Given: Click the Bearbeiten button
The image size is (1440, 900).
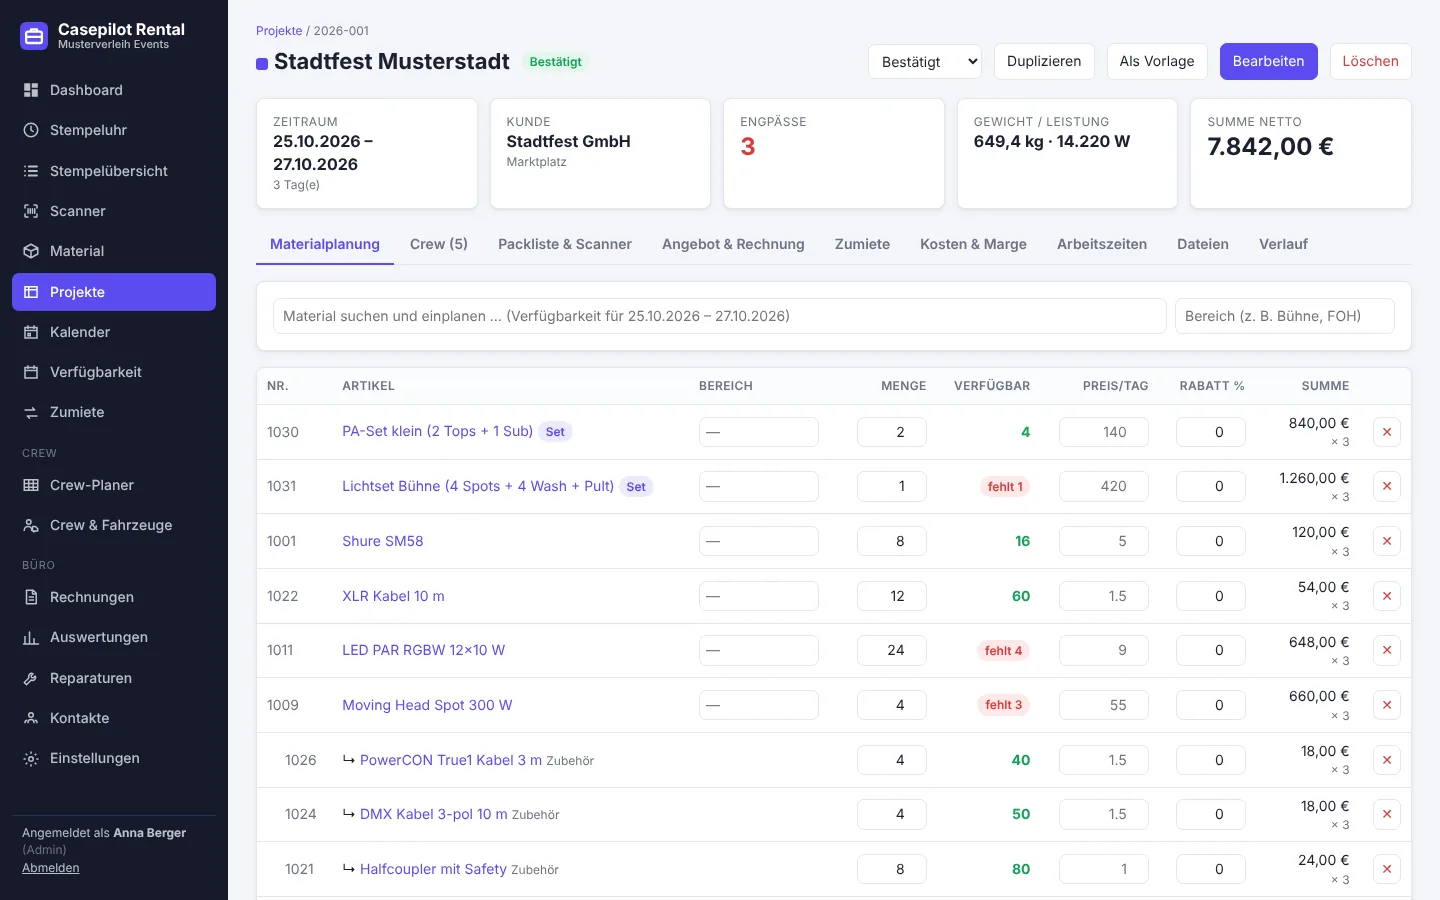Looking at the screenshot, I should pyautogui.click(x=1268, y=61).
